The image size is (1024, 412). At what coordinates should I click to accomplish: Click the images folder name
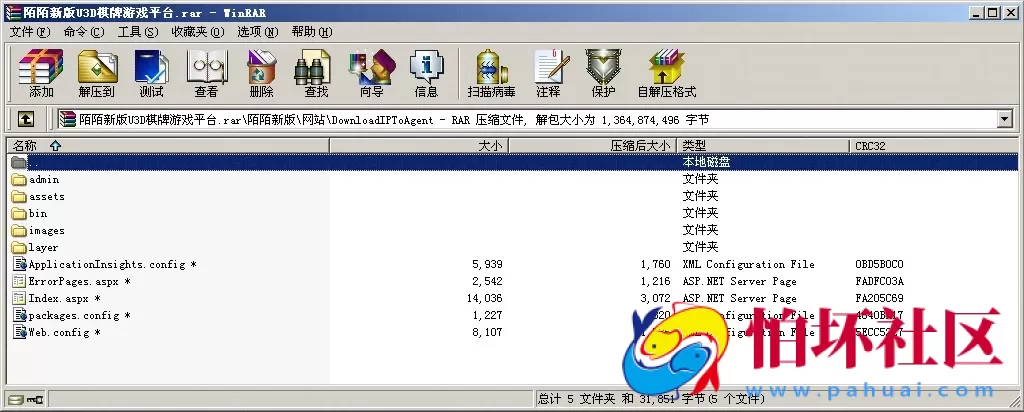[46, 230]
